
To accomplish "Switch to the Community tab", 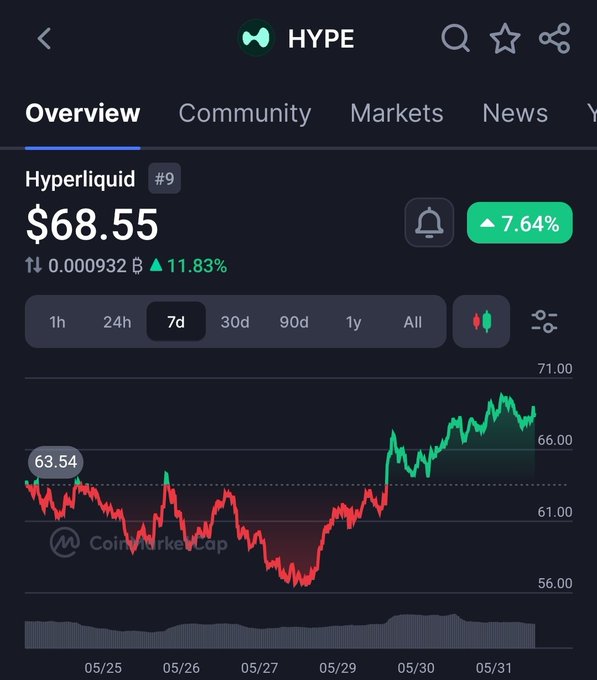I will 245,114.
